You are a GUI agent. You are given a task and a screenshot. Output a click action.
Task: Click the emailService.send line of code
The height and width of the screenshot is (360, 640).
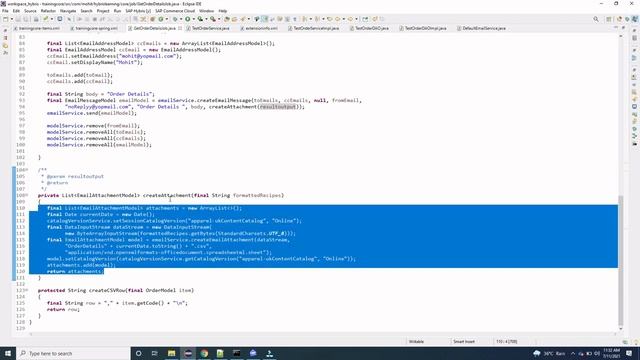click(x=92, y=113)
